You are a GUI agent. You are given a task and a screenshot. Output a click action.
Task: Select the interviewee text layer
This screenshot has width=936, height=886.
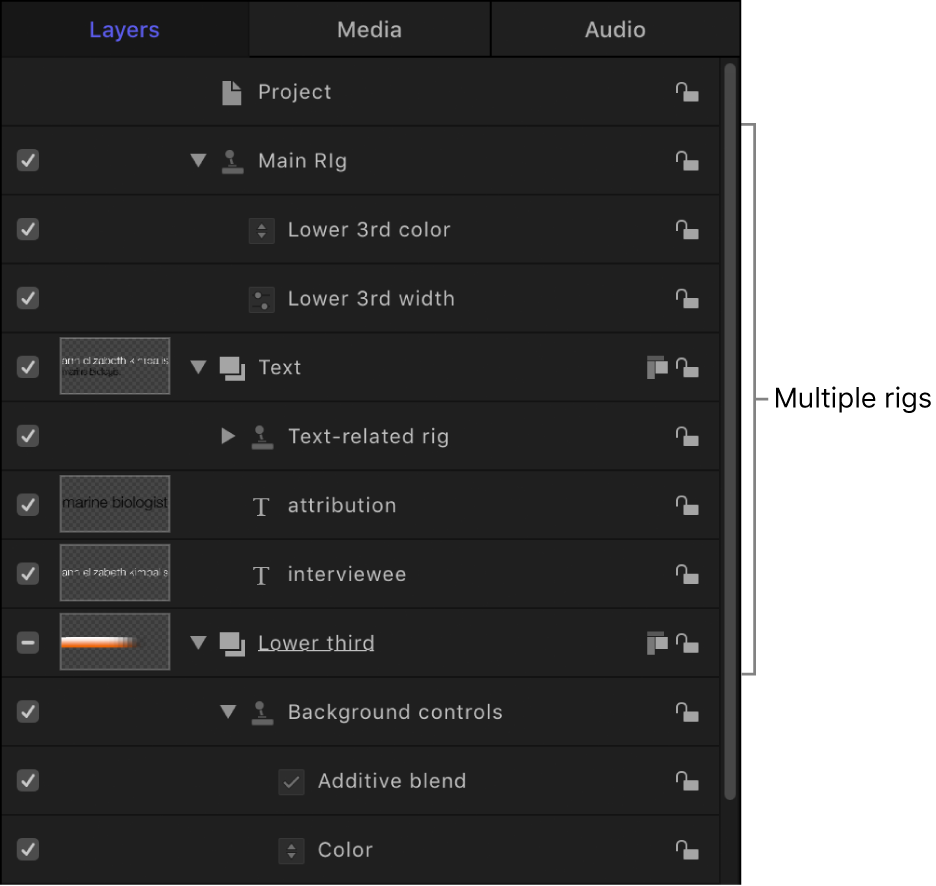click(346, 574)
